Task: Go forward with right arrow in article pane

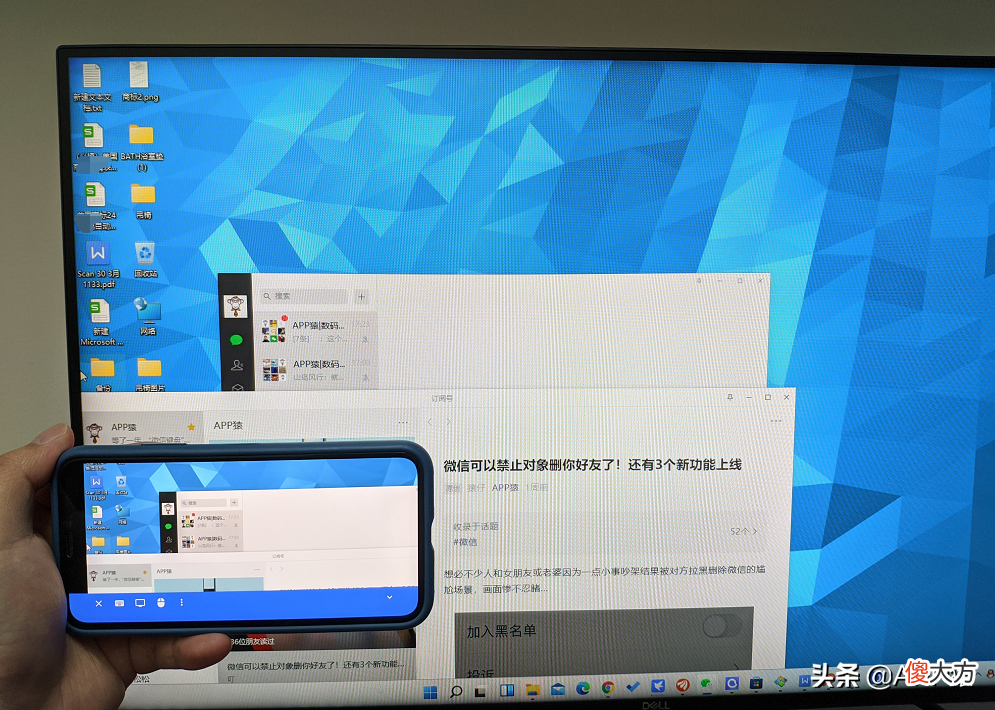Action: point(448,421)
